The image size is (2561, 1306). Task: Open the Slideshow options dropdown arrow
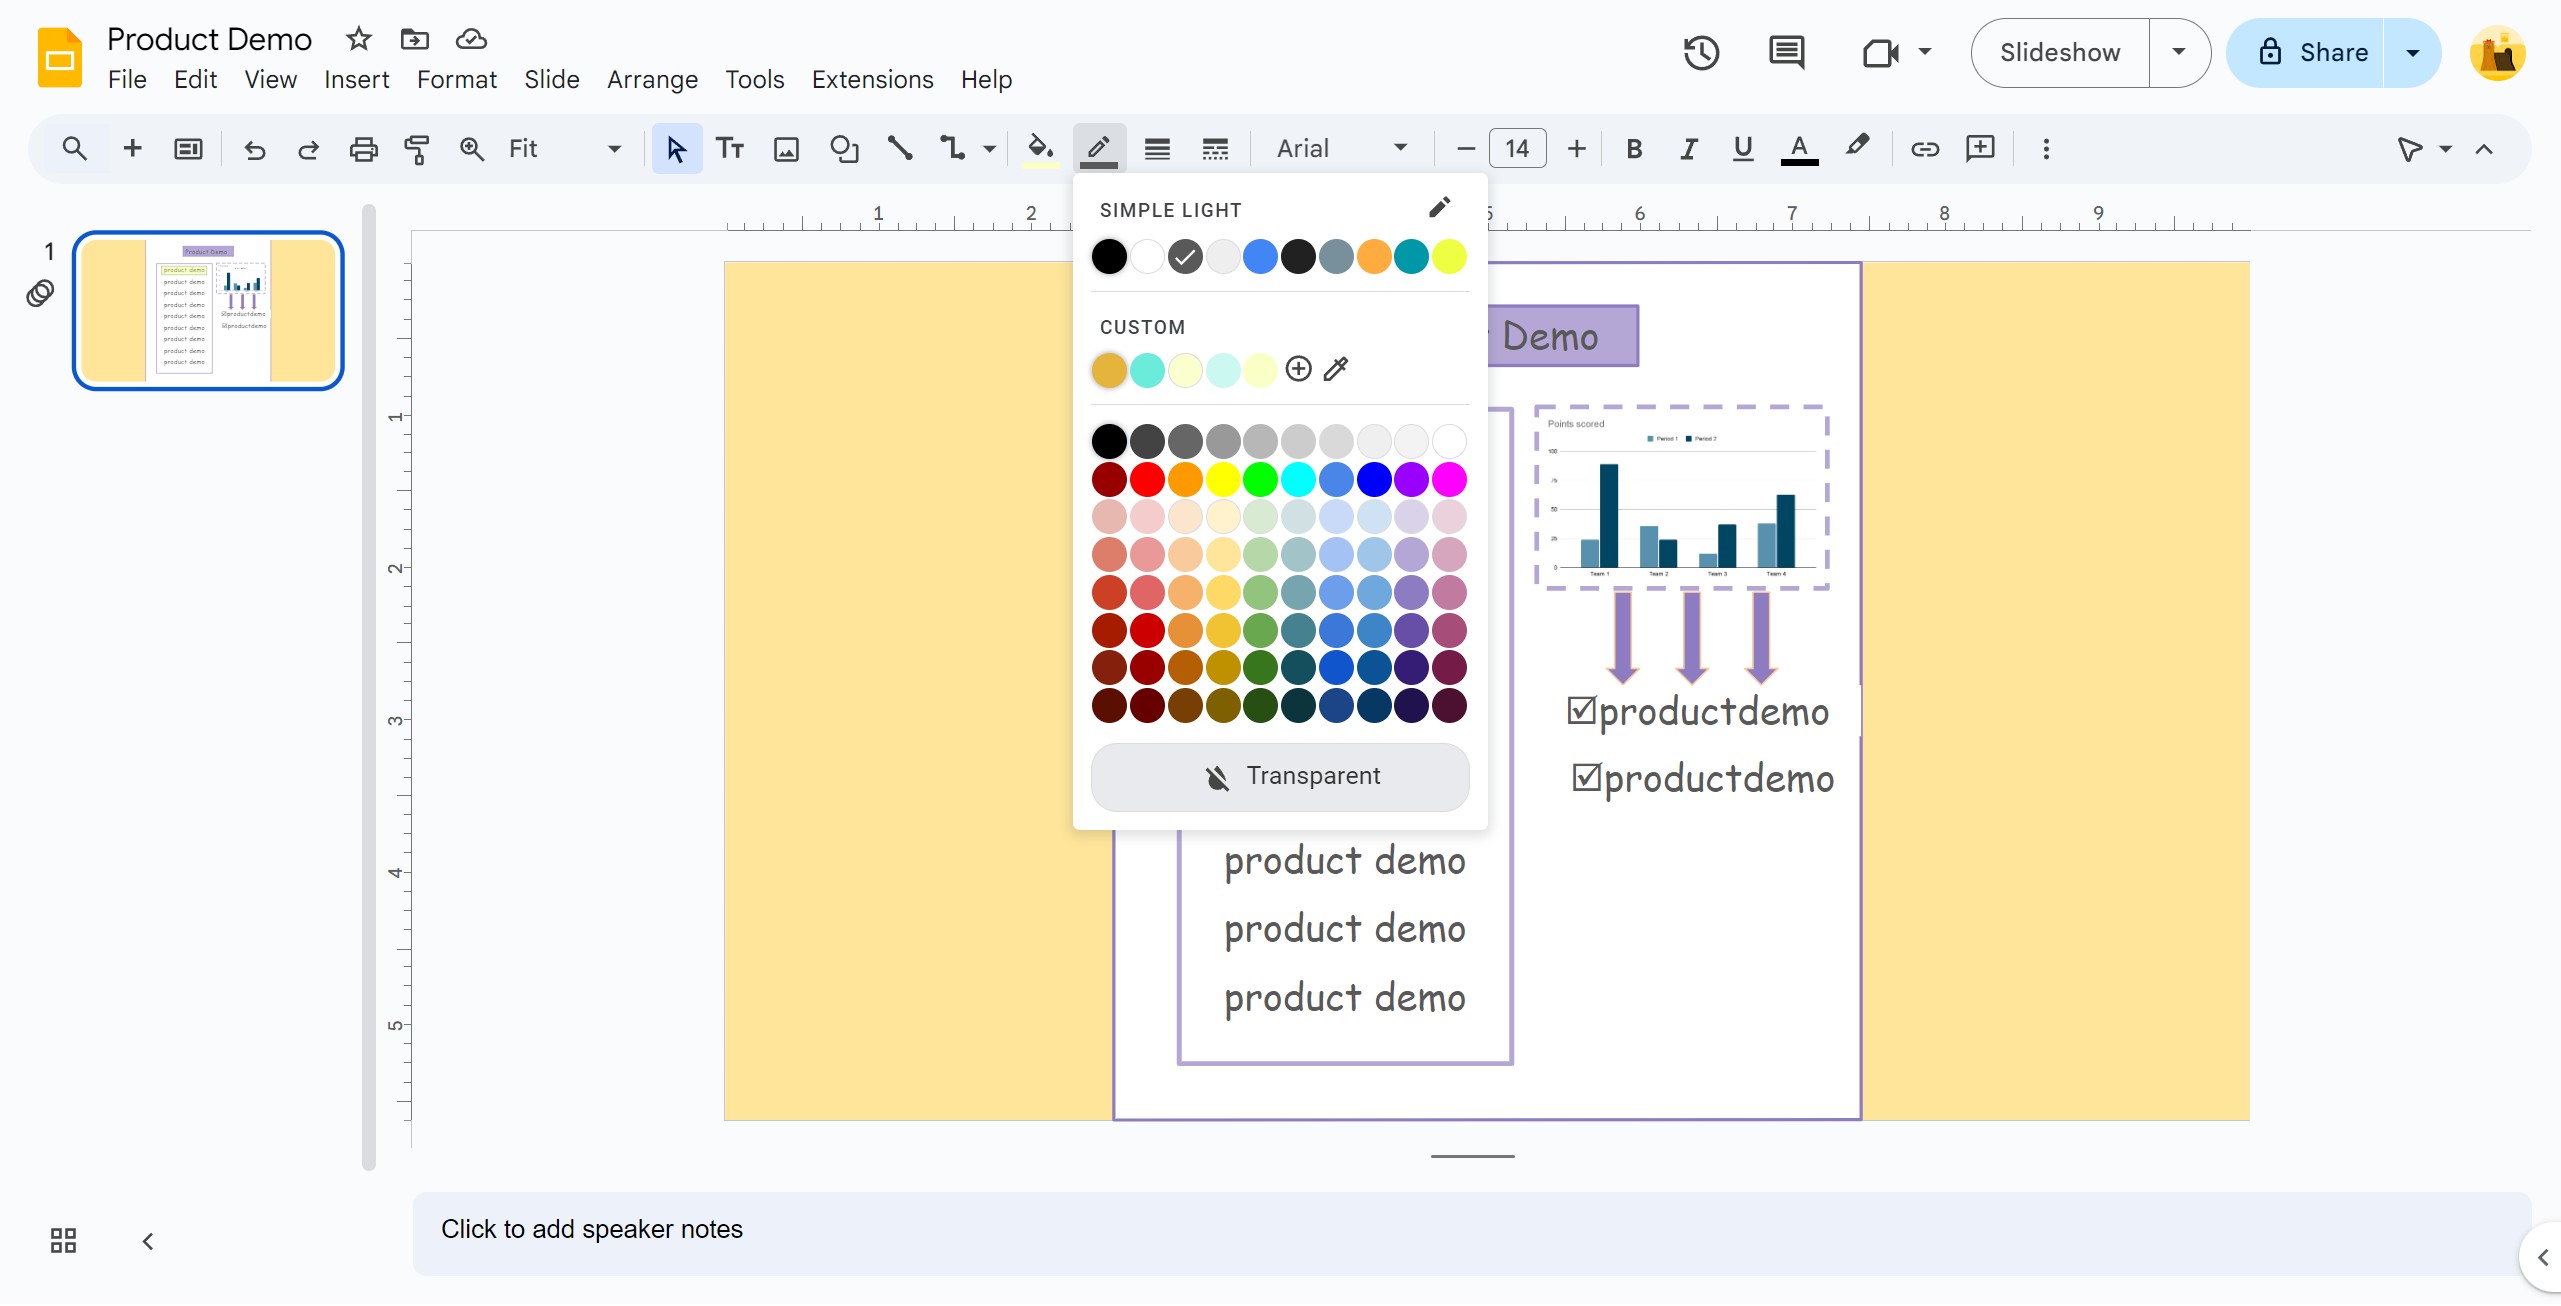[2179, 53]
